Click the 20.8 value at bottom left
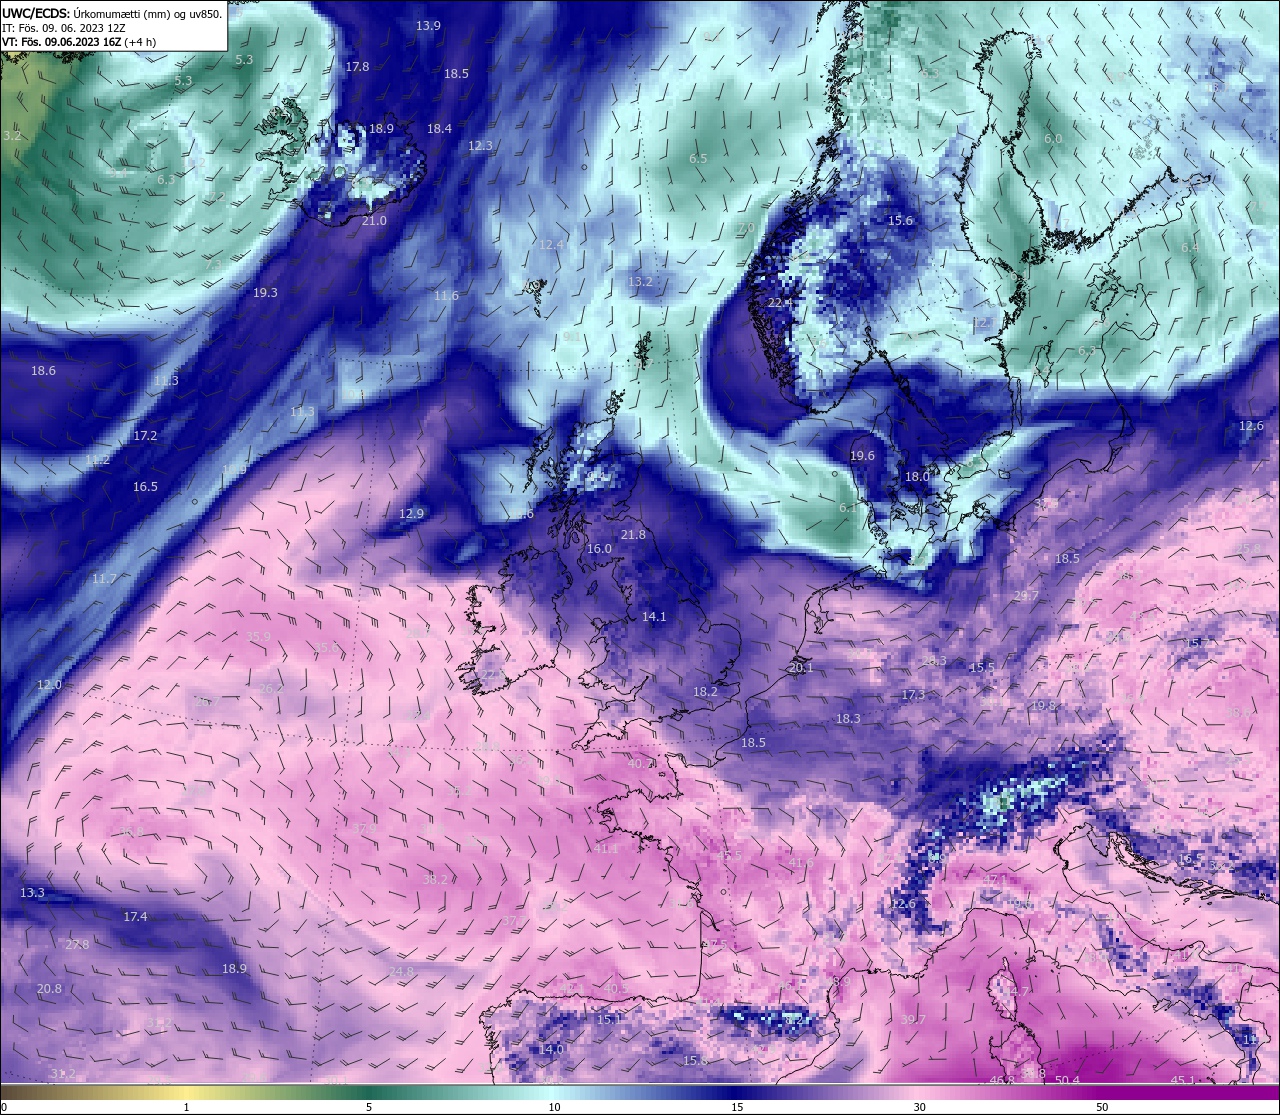This screenshot has width=1280, height=1115. [x=49, y=989]
